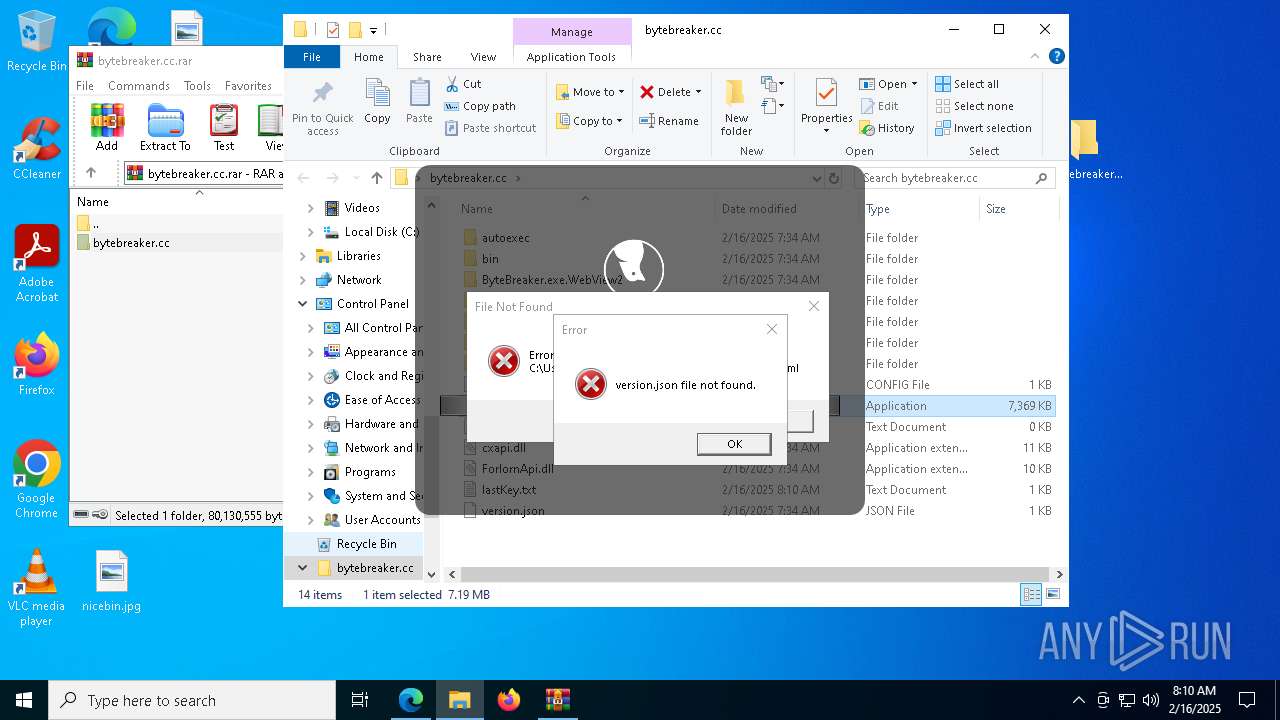Select bytebreaker.cc folder in WinRAR list

coord(131,243)
